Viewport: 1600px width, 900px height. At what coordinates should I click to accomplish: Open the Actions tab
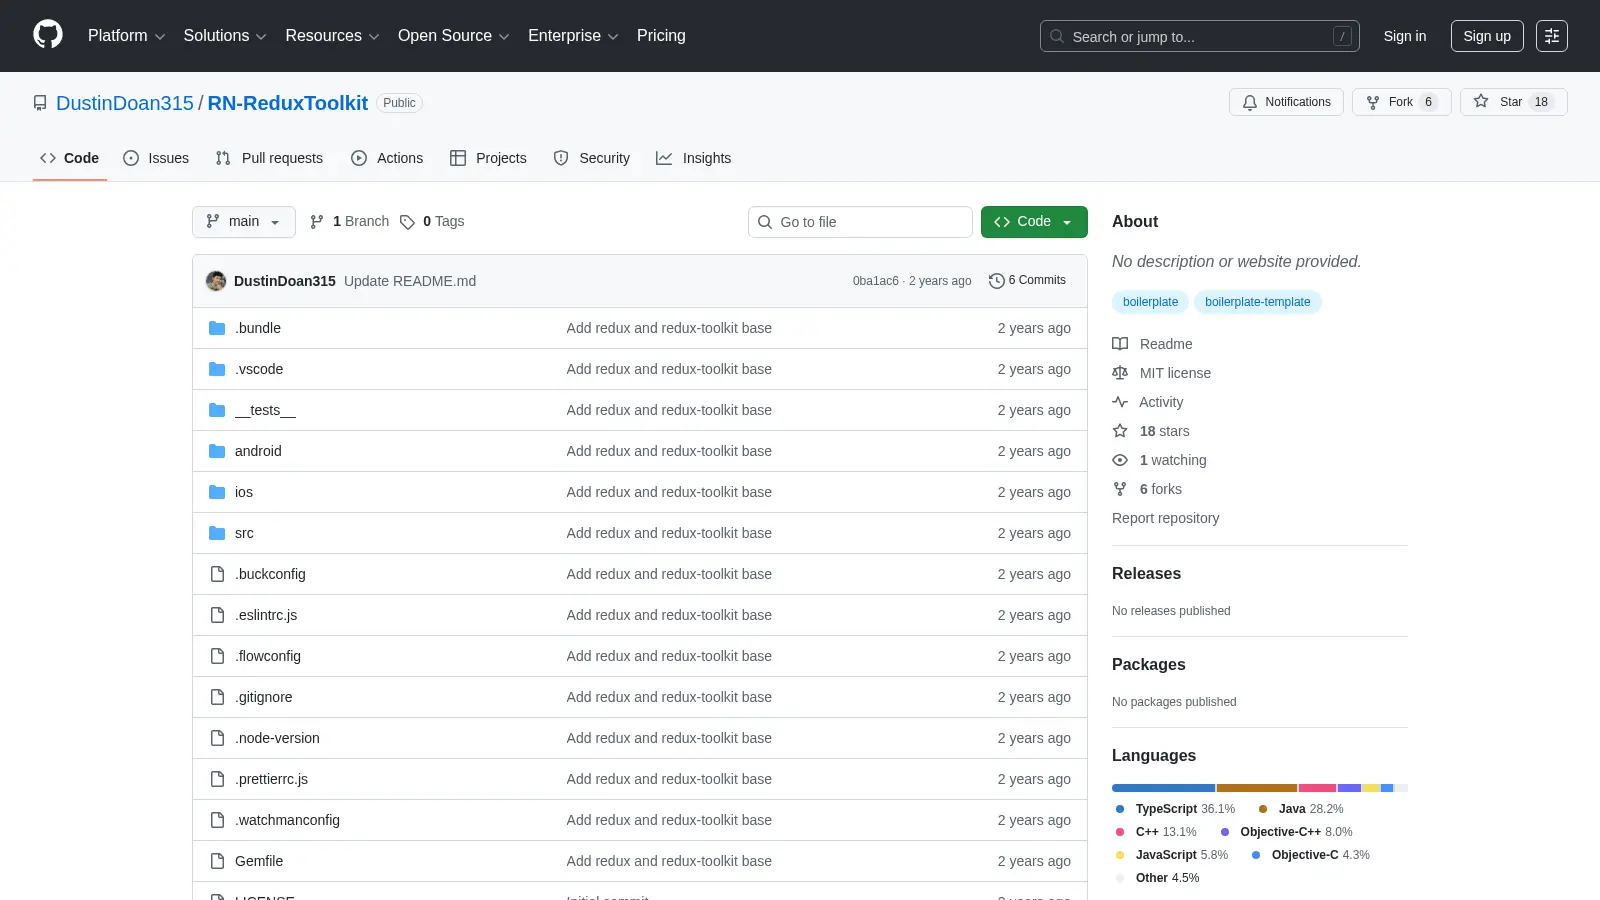click(387, 158)
